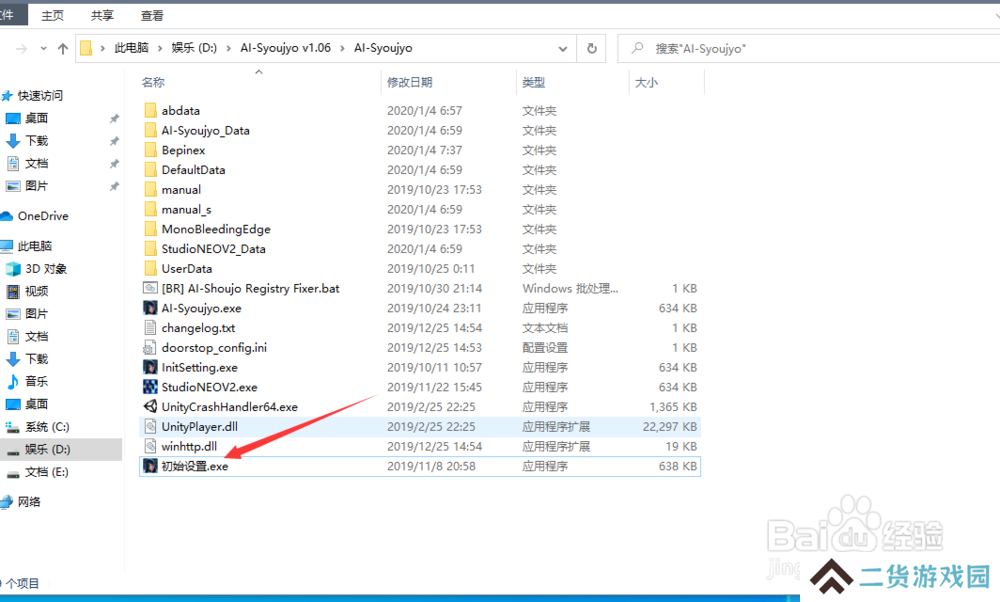Select the changelog.txt document icon

pos(151,328)
